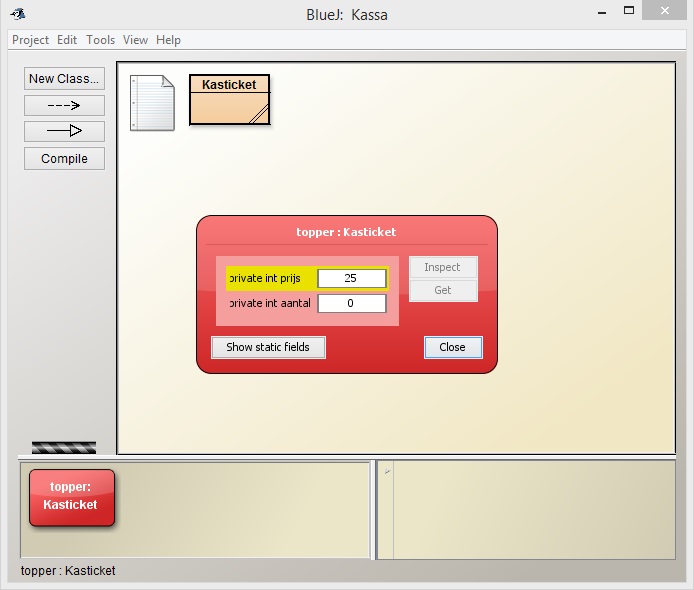Open the Tools menu
This screenshot has width=694, height=590.
(x=100, y=40)
